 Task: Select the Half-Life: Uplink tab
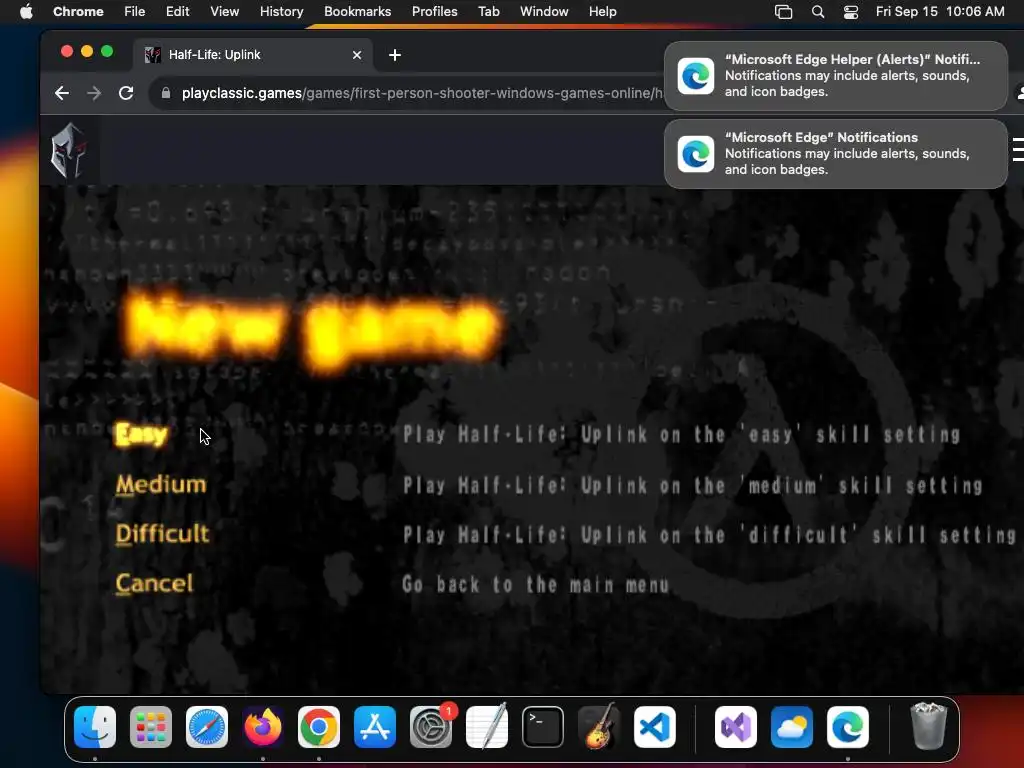coord(253,55)
